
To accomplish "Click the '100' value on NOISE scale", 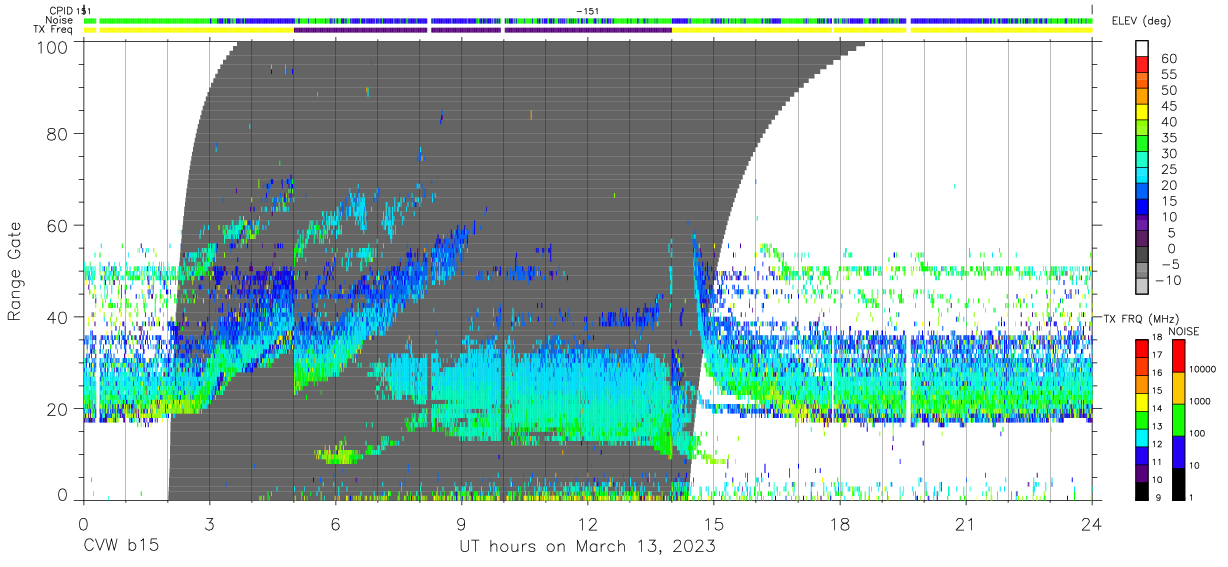I will (1197, 433).
